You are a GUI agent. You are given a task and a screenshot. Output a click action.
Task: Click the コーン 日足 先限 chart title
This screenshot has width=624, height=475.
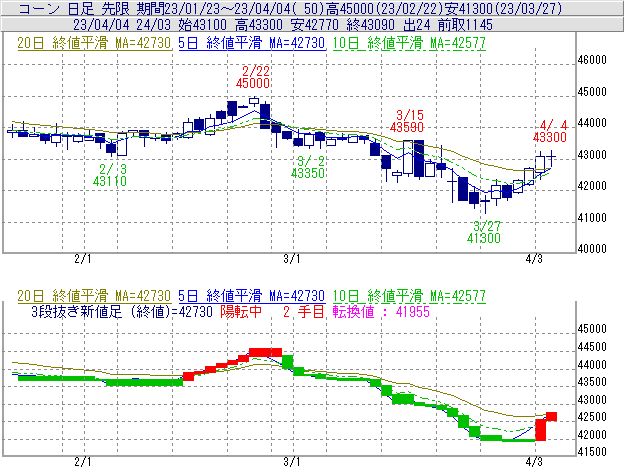click(x=60, y=8)
